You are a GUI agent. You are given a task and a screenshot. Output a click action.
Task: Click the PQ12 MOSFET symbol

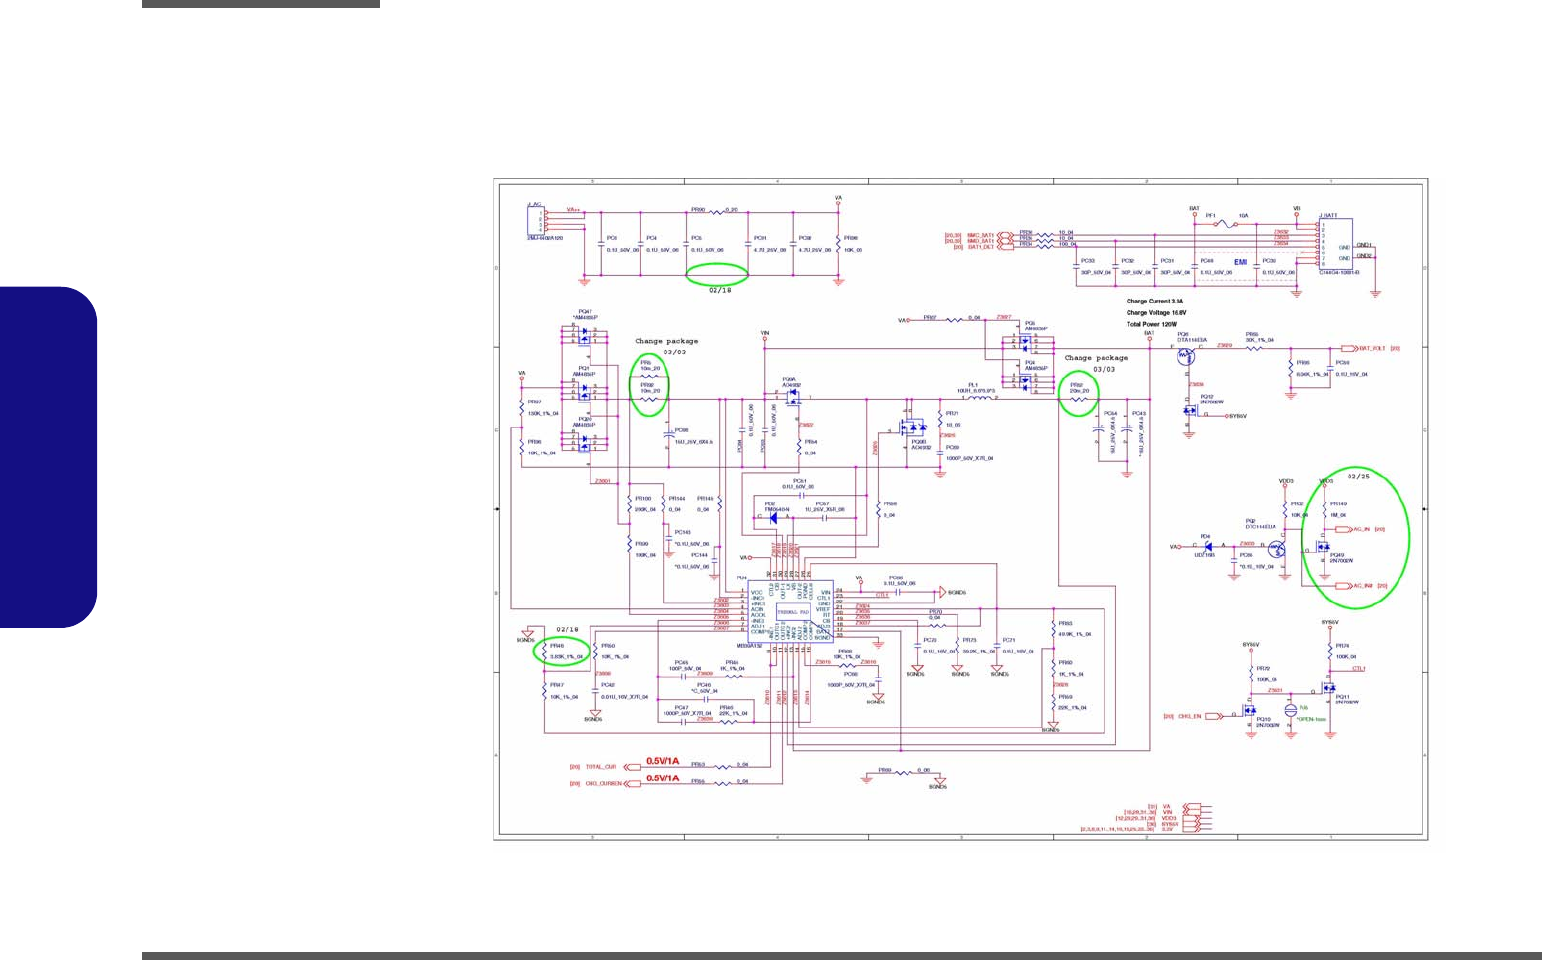point(1189,411)
